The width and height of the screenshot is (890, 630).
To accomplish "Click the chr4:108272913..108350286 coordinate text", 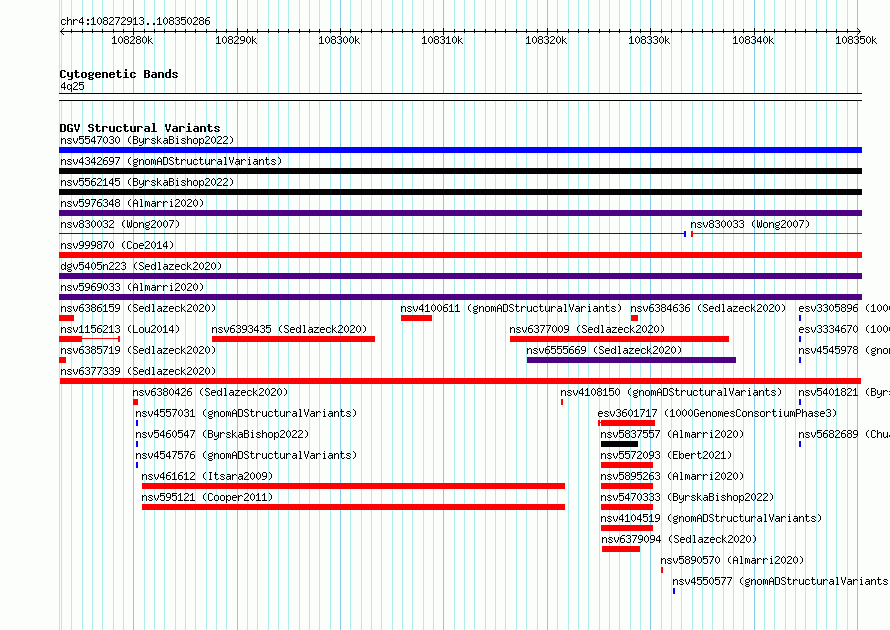I will [135, 22].
